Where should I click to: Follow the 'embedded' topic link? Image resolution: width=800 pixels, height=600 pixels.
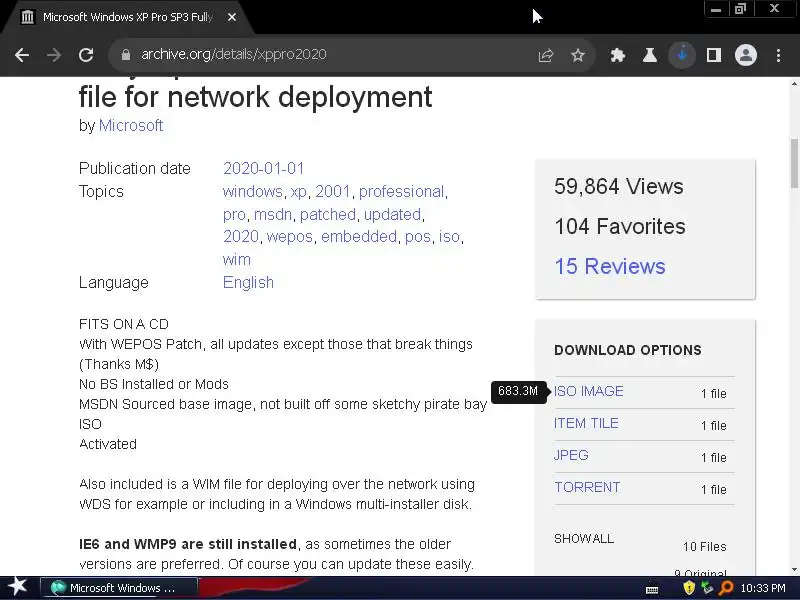pos(359,237)
